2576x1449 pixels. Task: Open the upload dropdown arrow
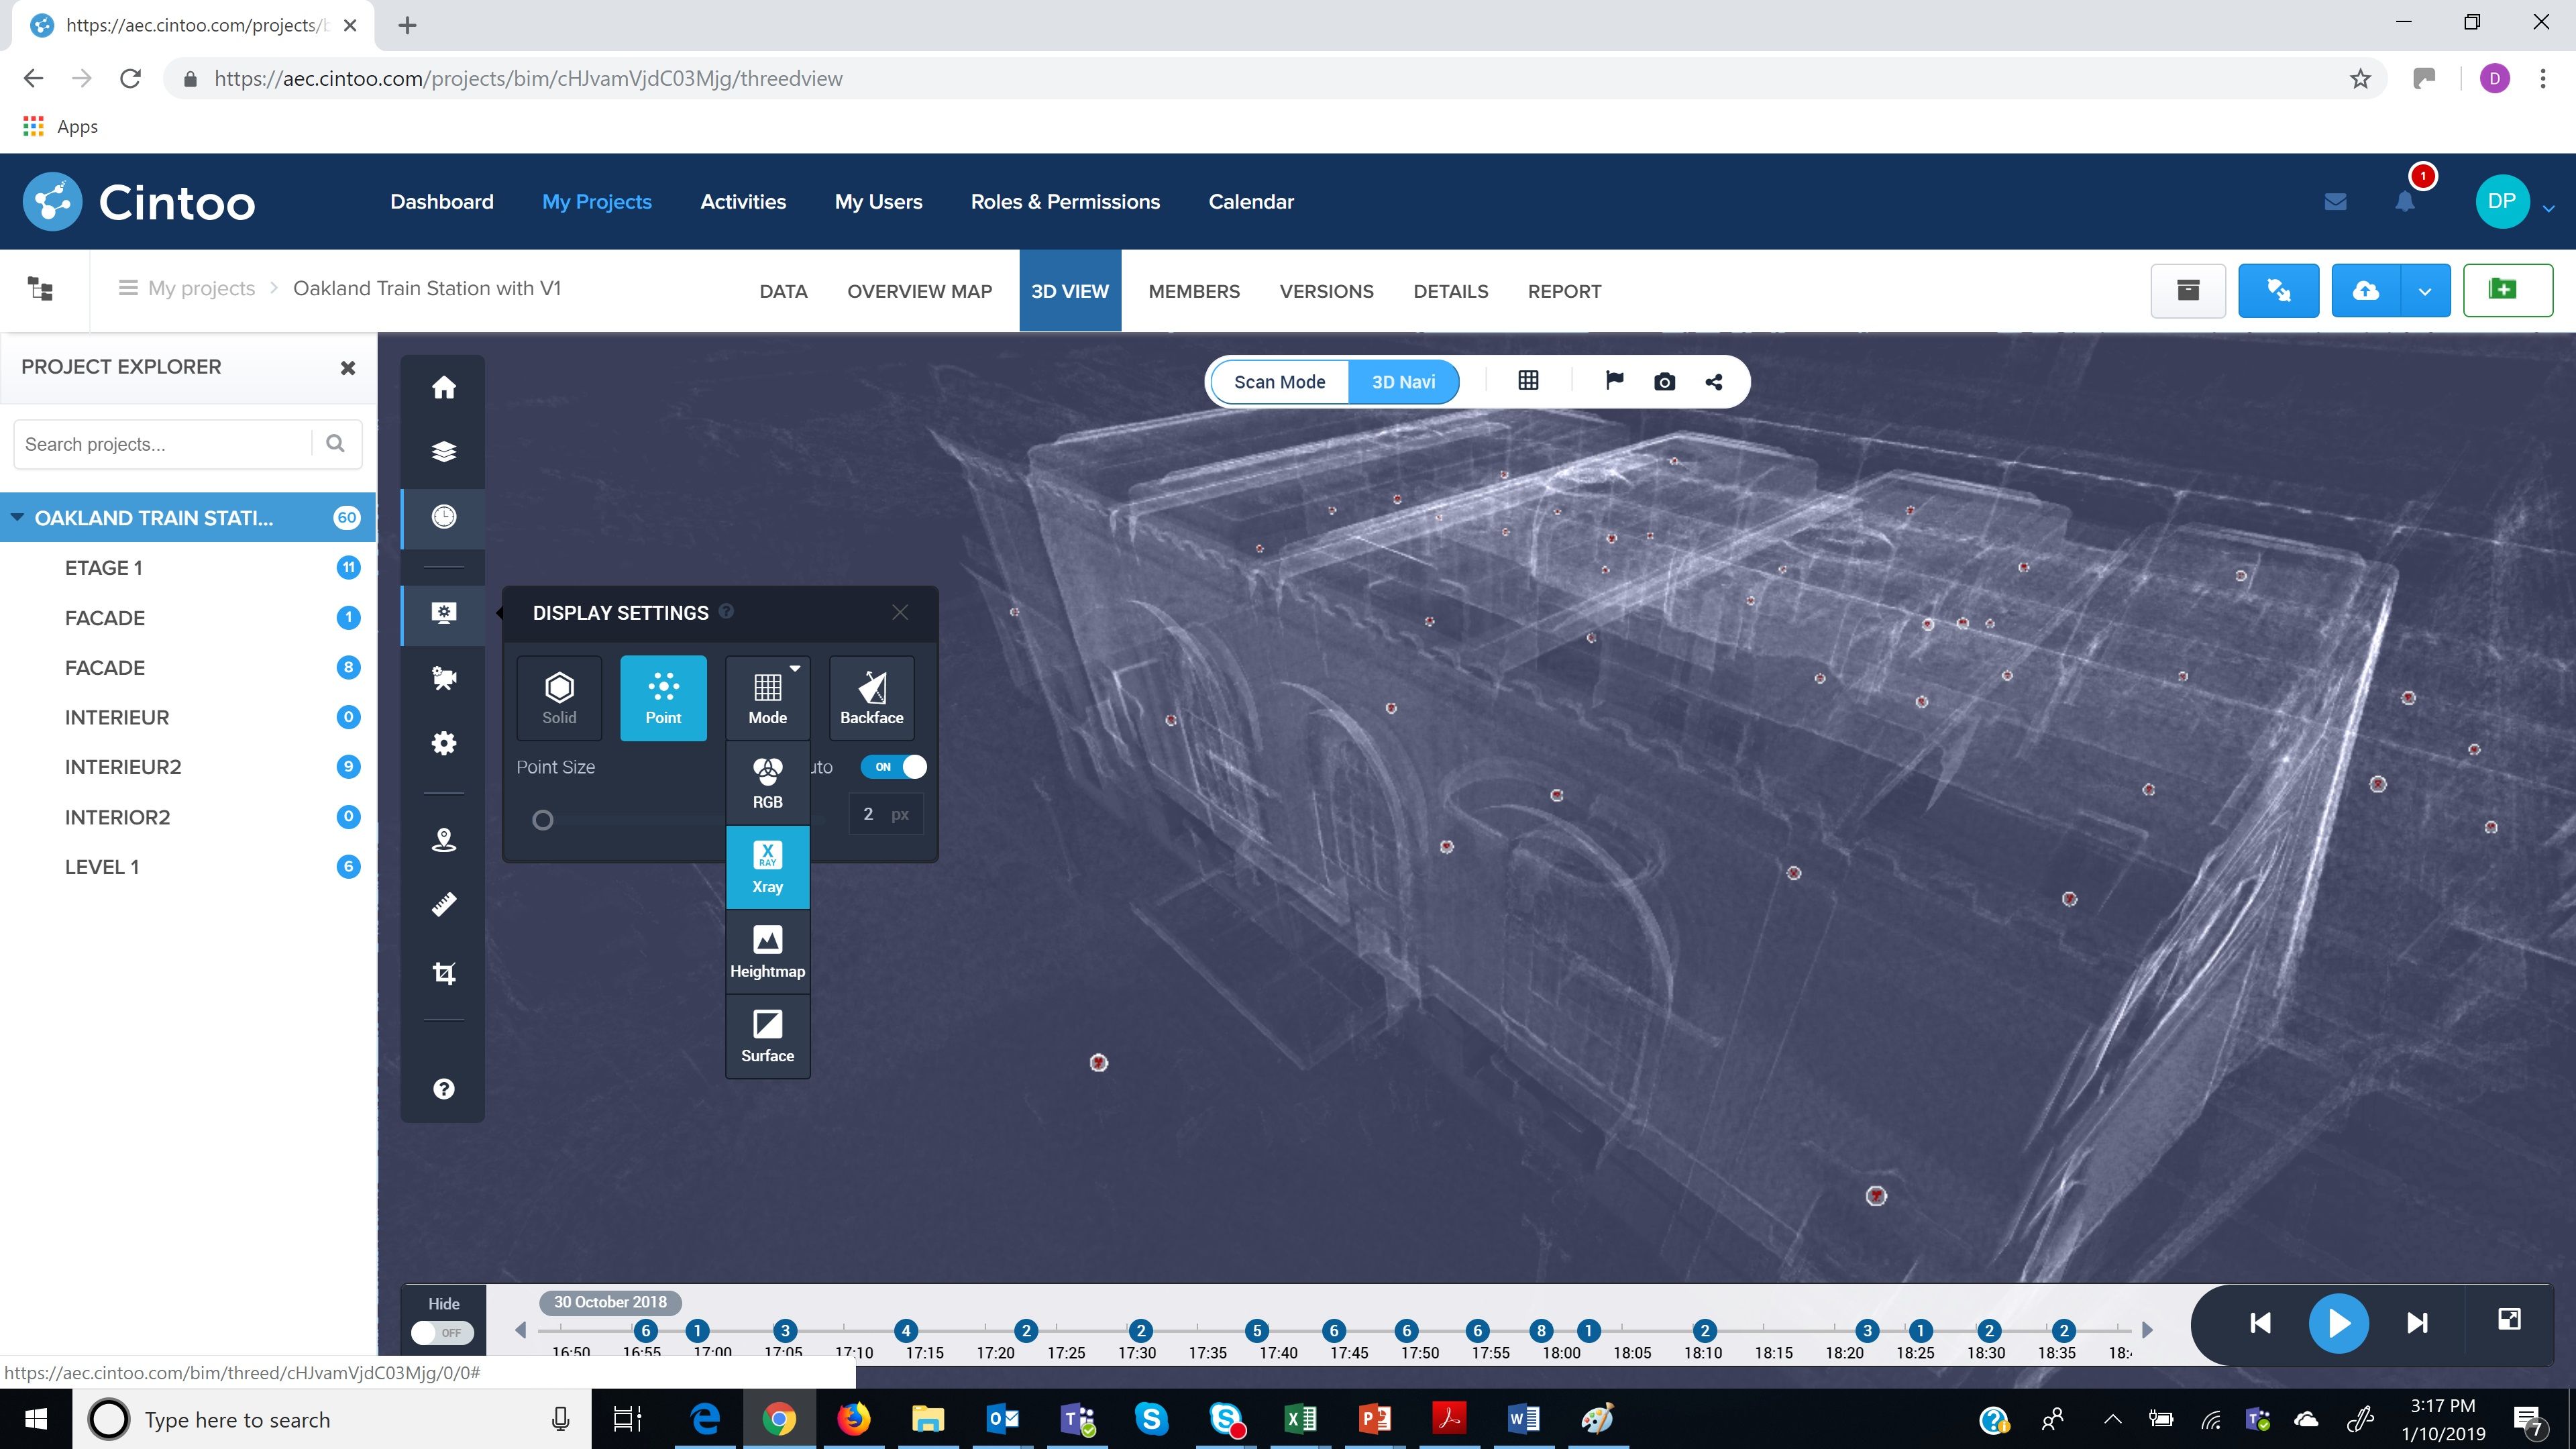(2424, 291)
